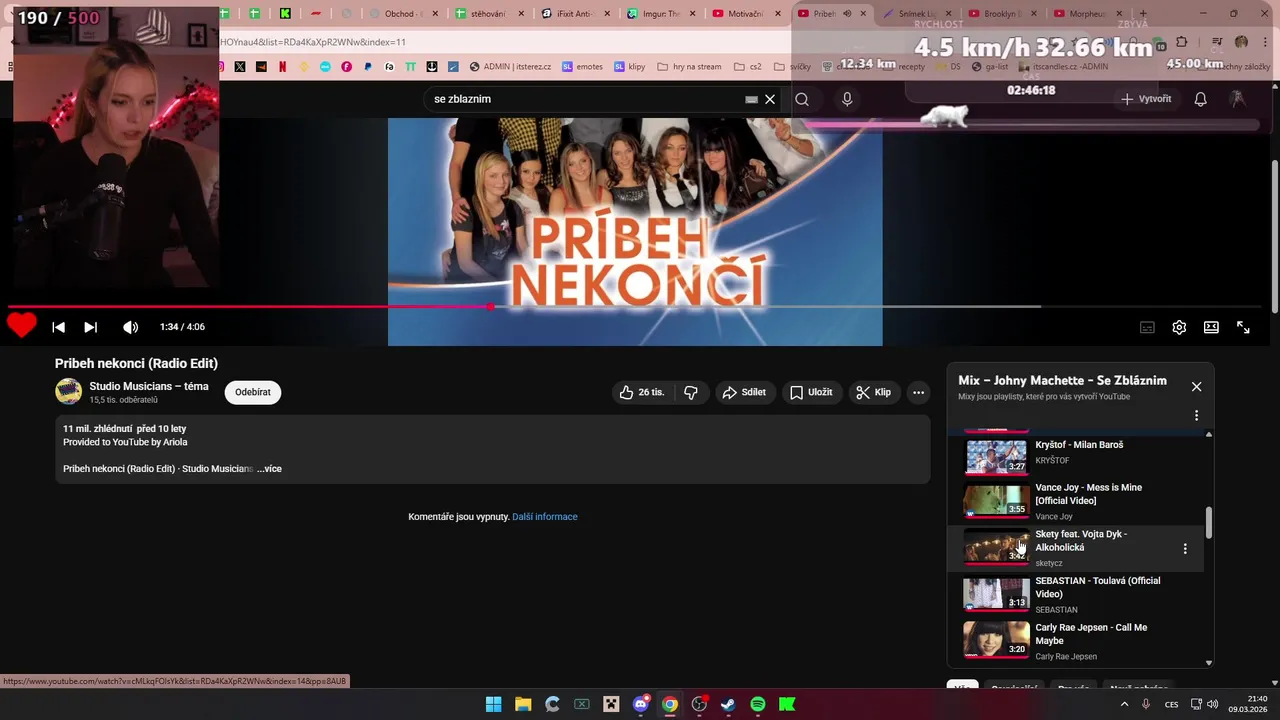Image resolution: width=1280 pixels, height=720 pixels.
Task: Open the emotes bookmark
Action: [x=582, y=67]
